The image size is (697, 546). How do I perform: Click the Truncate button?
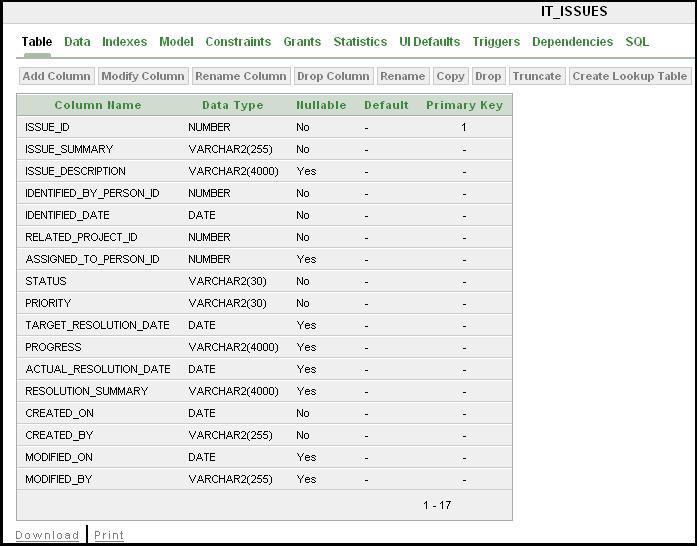pyautogui.click(x=537, y=76)
